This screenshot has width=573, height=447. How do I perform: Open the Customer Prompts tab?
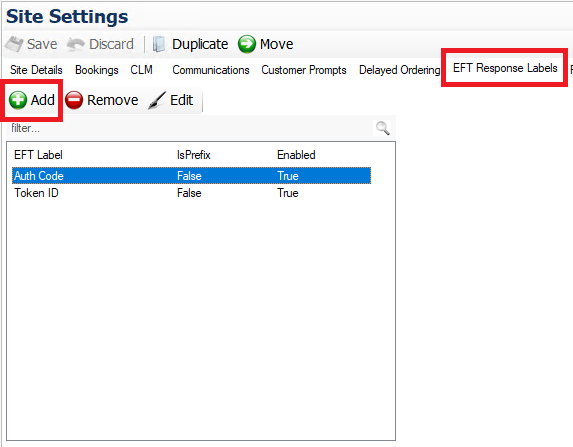(304, 70)
